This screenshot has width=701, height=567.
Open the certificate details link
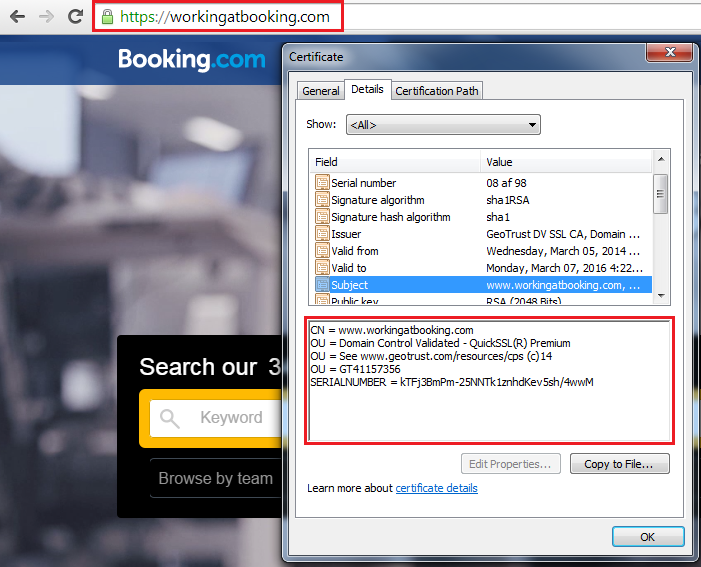[436, 488]
